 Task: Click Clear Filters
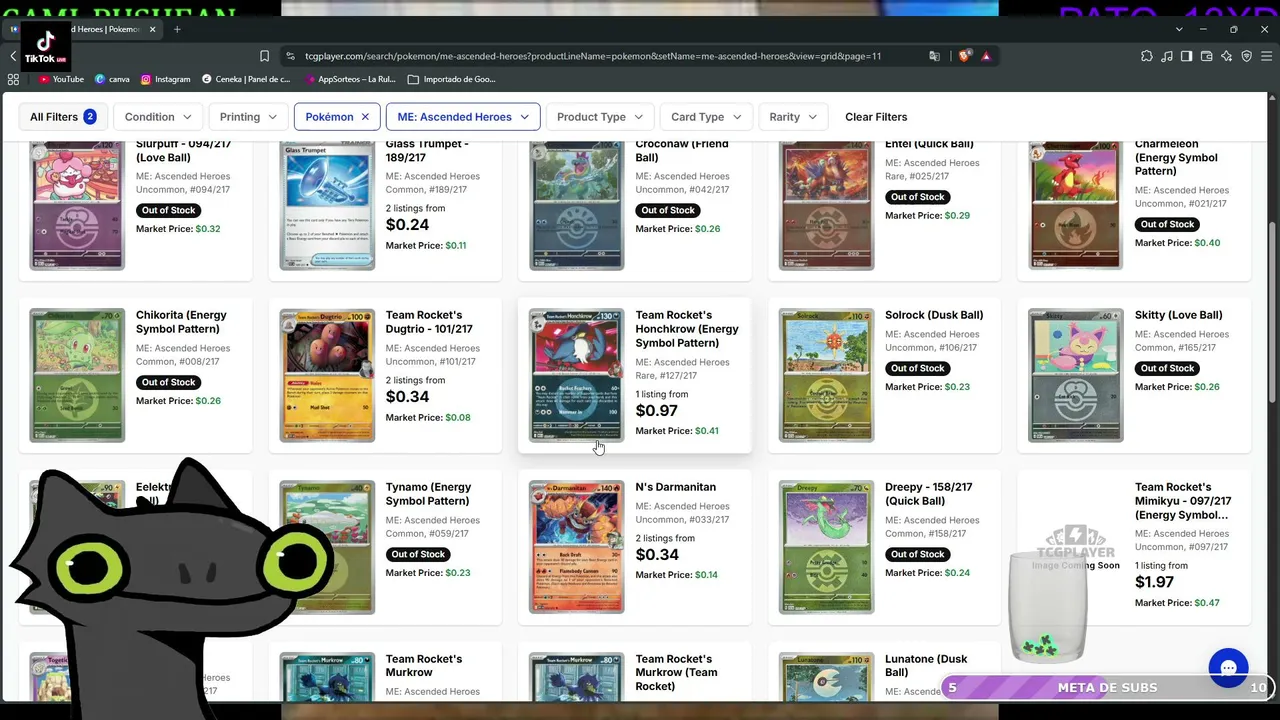[876, 117]
